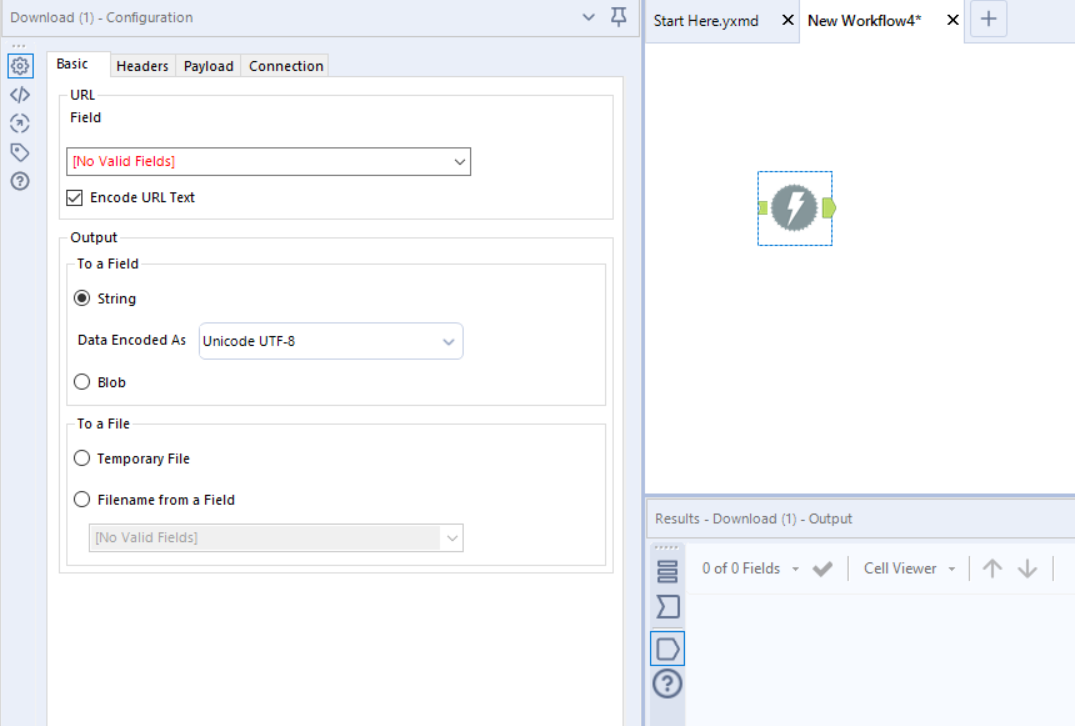Select the Download tool on the canvas
This screenshot has height=726, width=1075.
click(795, 208)
